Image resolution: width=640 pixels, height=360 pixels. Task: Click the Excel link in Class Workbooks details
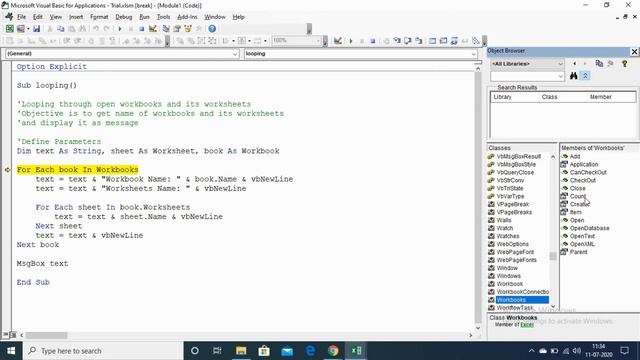point(527,324)
